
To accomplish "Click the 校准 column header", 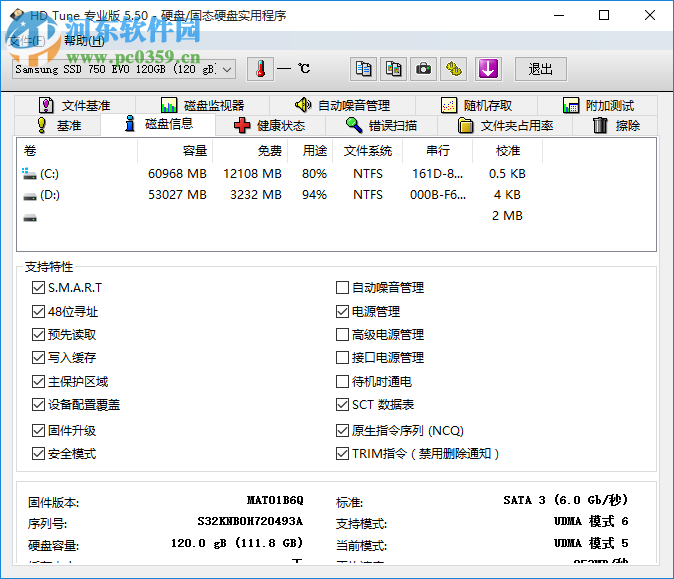I will (x=508, y=151).
